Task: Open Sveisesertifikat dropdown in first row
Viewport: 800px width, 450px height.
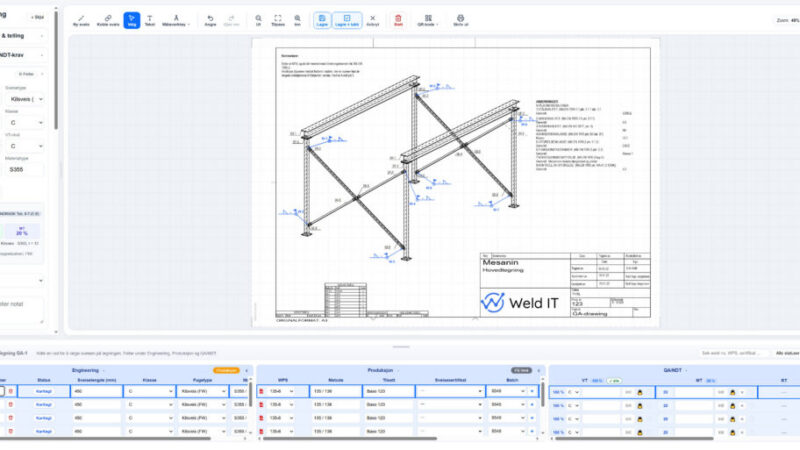Action: coord(449,391)
